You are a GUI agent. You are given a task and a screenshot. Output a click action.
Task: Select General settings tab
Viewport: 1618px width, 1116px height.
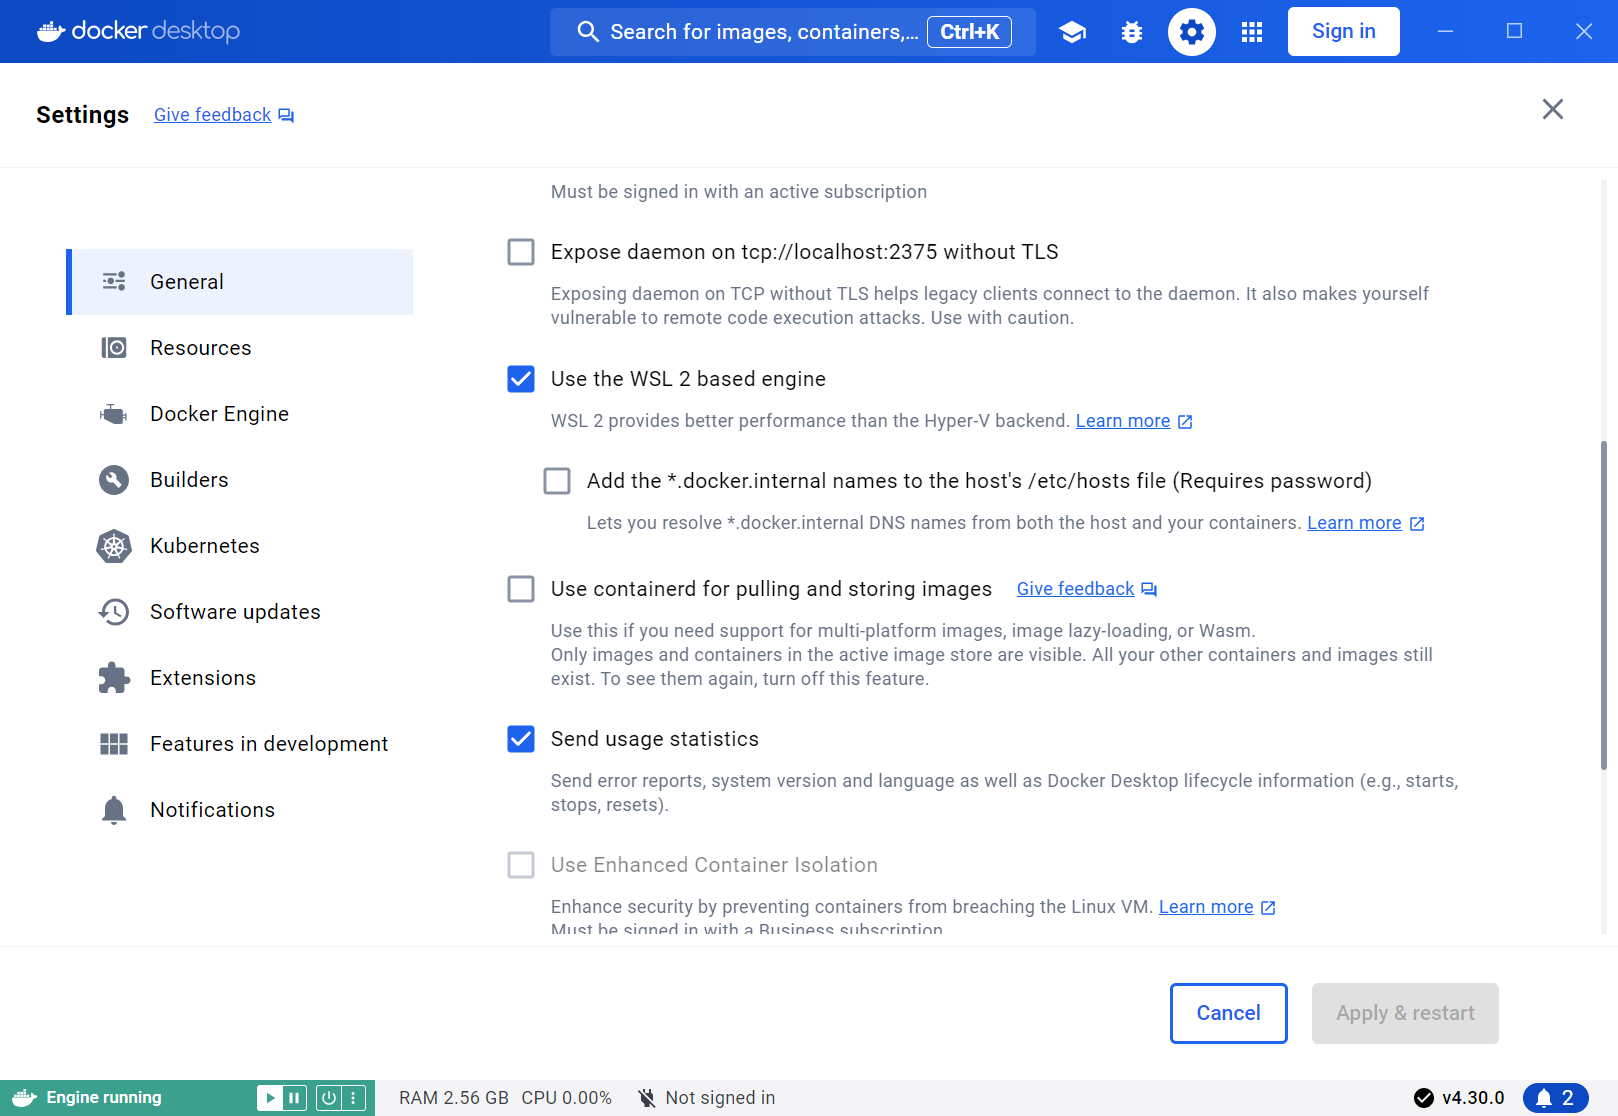[x=240, y=282]
